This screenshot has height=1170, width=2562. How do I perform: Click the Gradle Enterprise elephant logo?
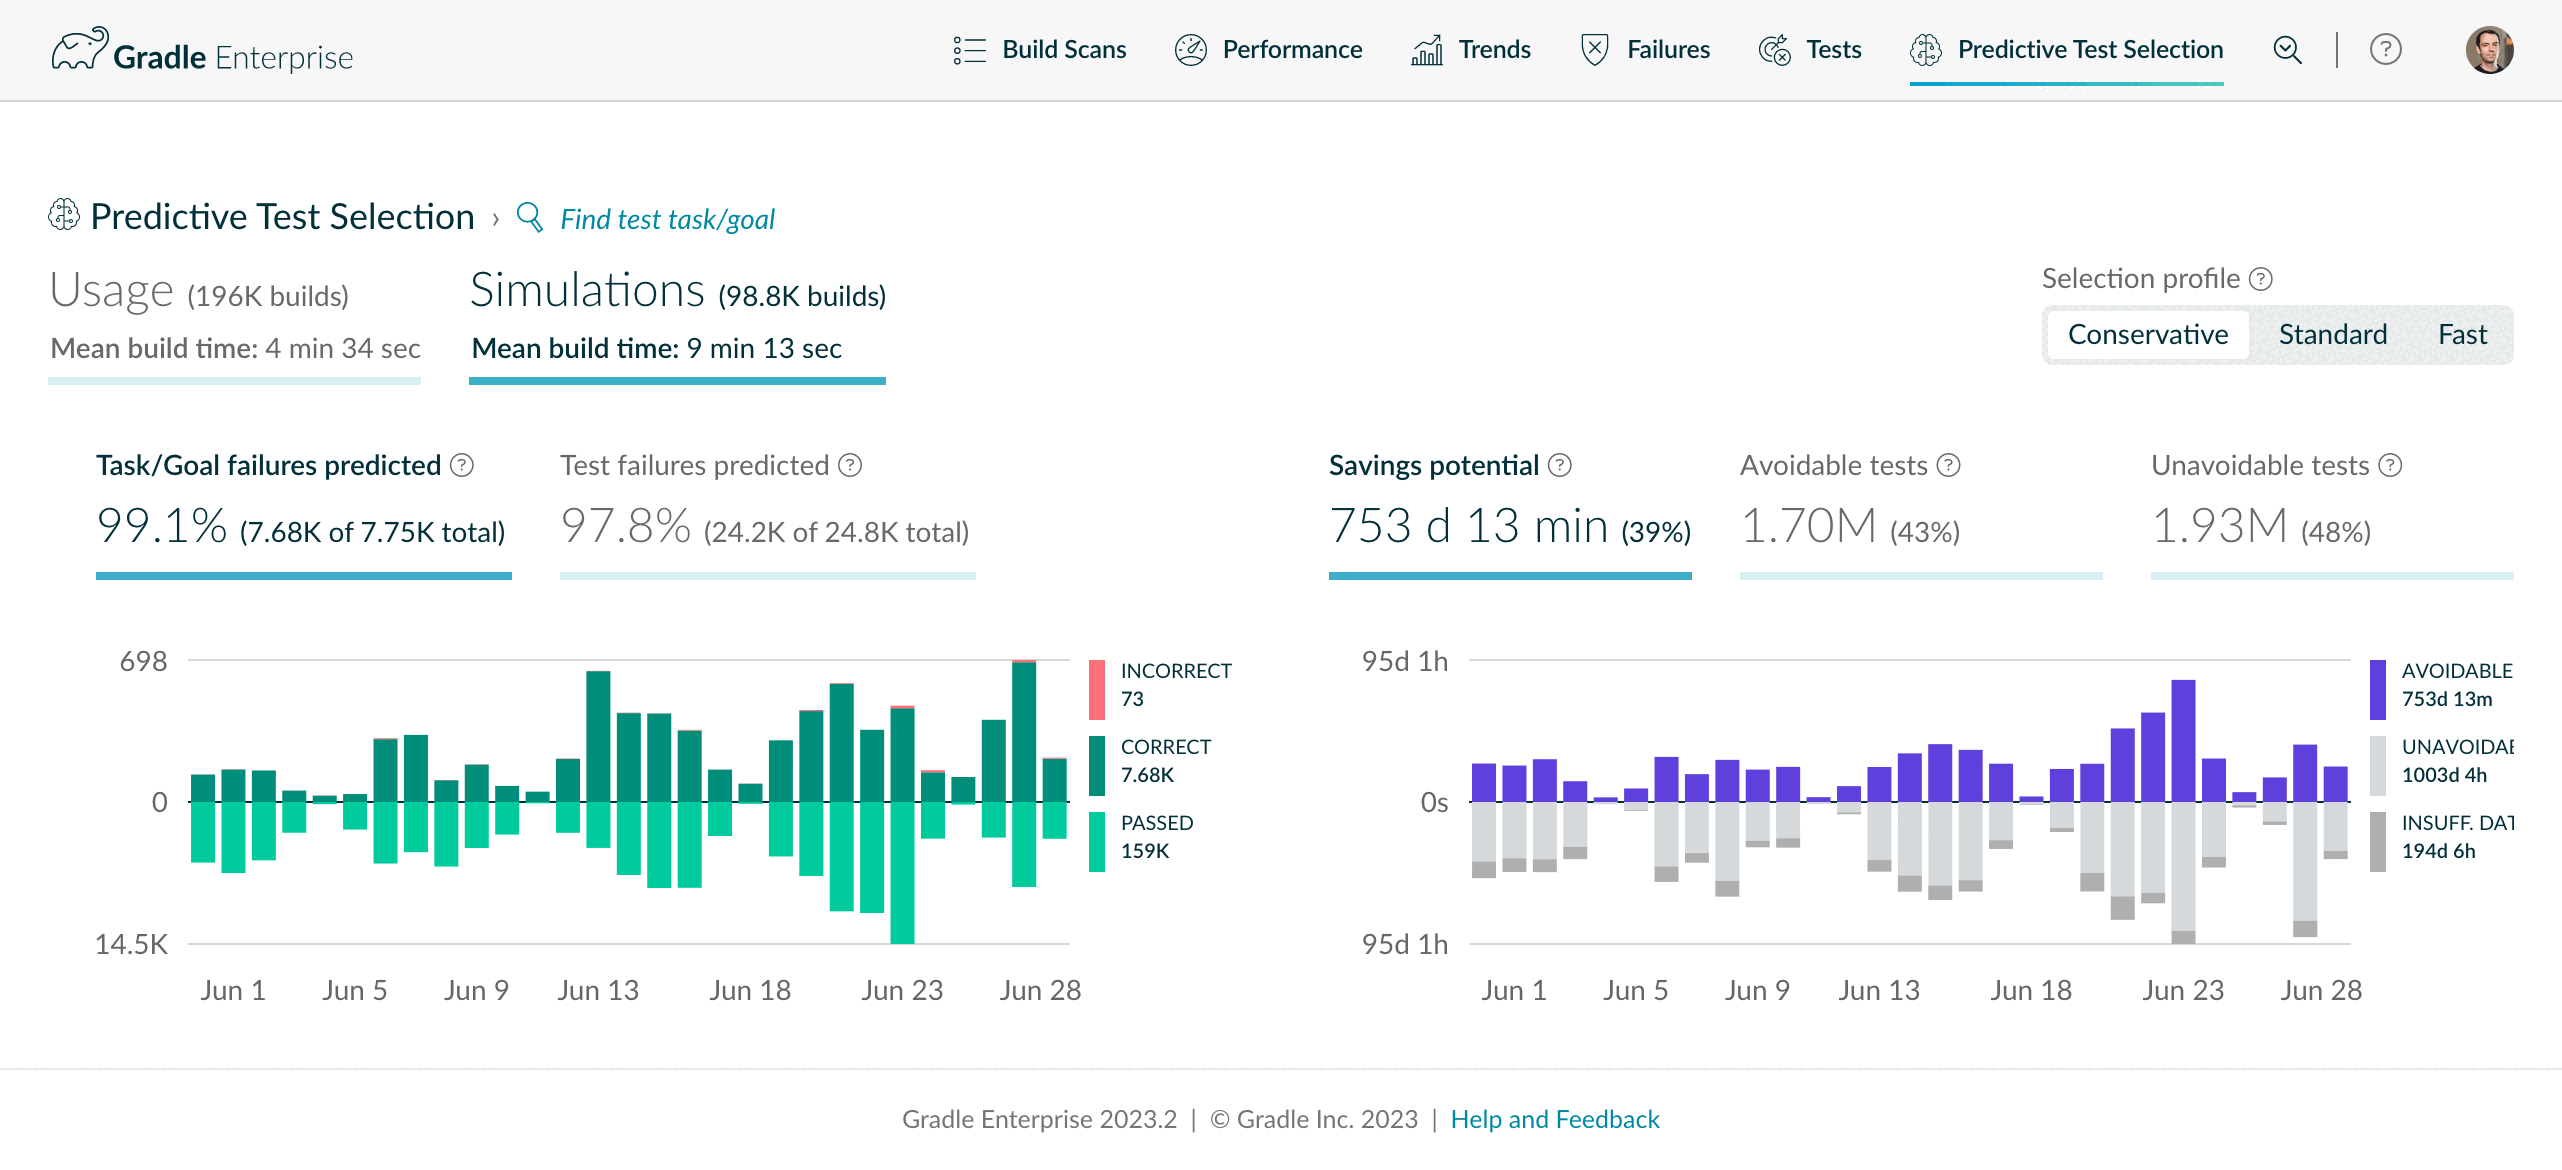coord(80,49)
